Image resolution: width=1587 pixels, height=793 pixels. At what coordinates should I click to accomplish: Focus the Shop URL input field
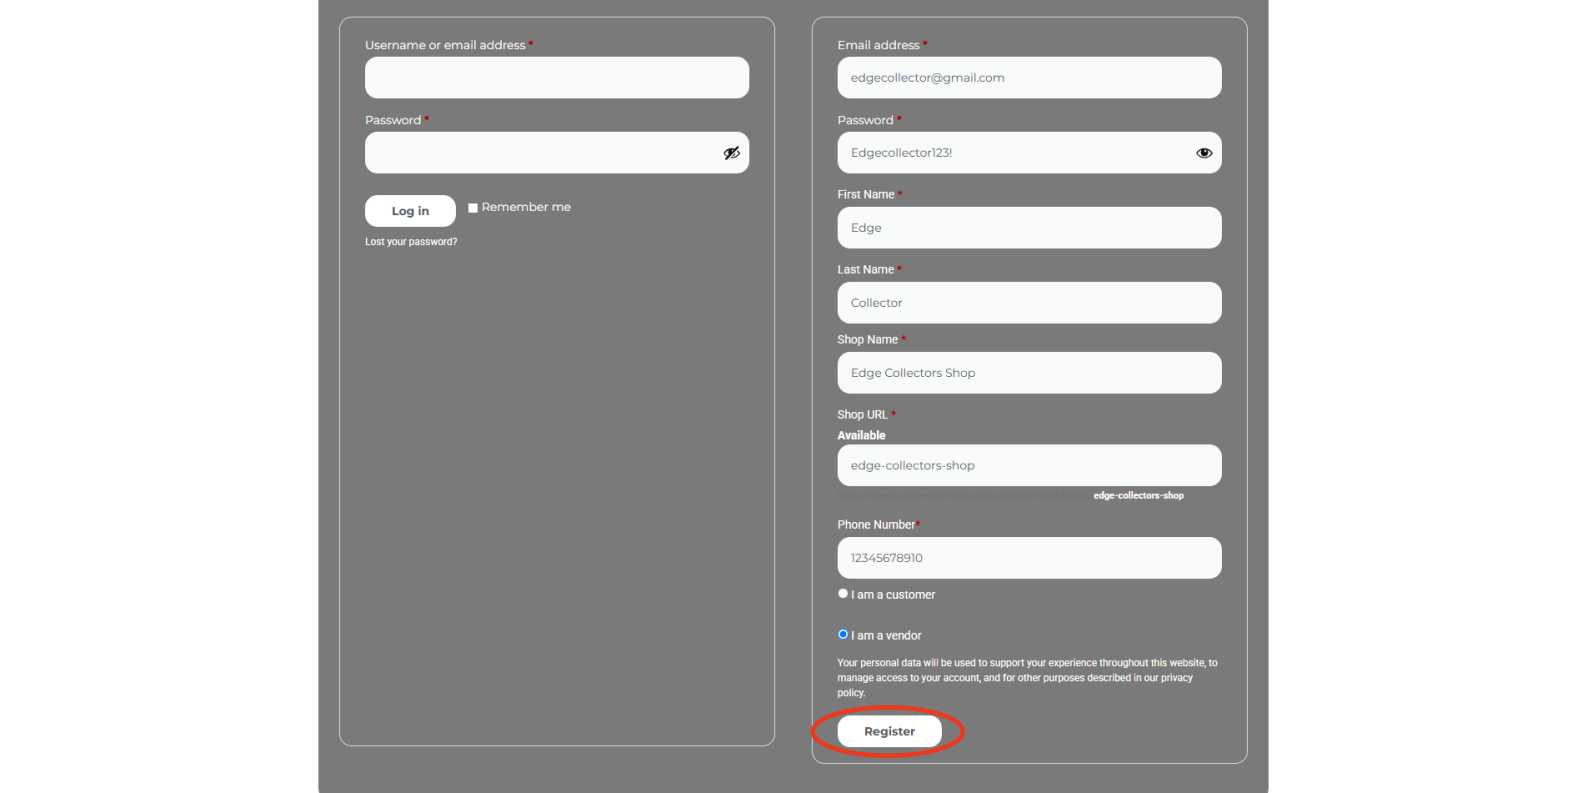(x=1028, y=466)
